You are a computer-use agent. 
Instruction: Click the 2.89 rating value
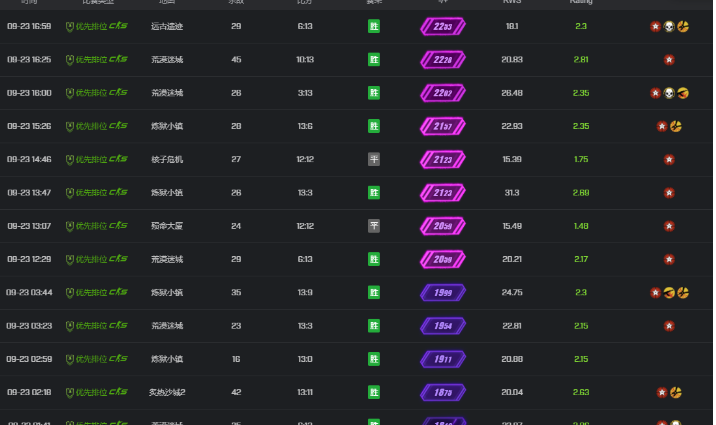tap(581, 193)
